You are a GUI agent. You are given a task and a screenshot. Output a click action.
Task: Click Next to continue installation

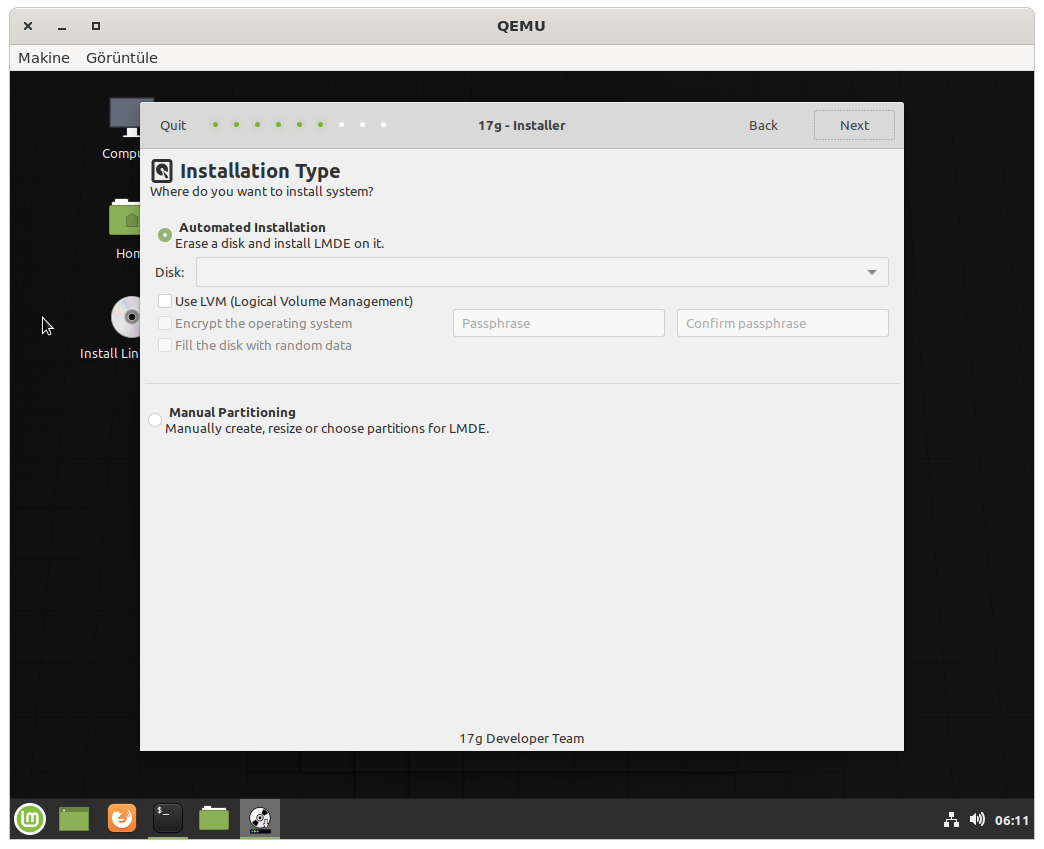point(854,125)
